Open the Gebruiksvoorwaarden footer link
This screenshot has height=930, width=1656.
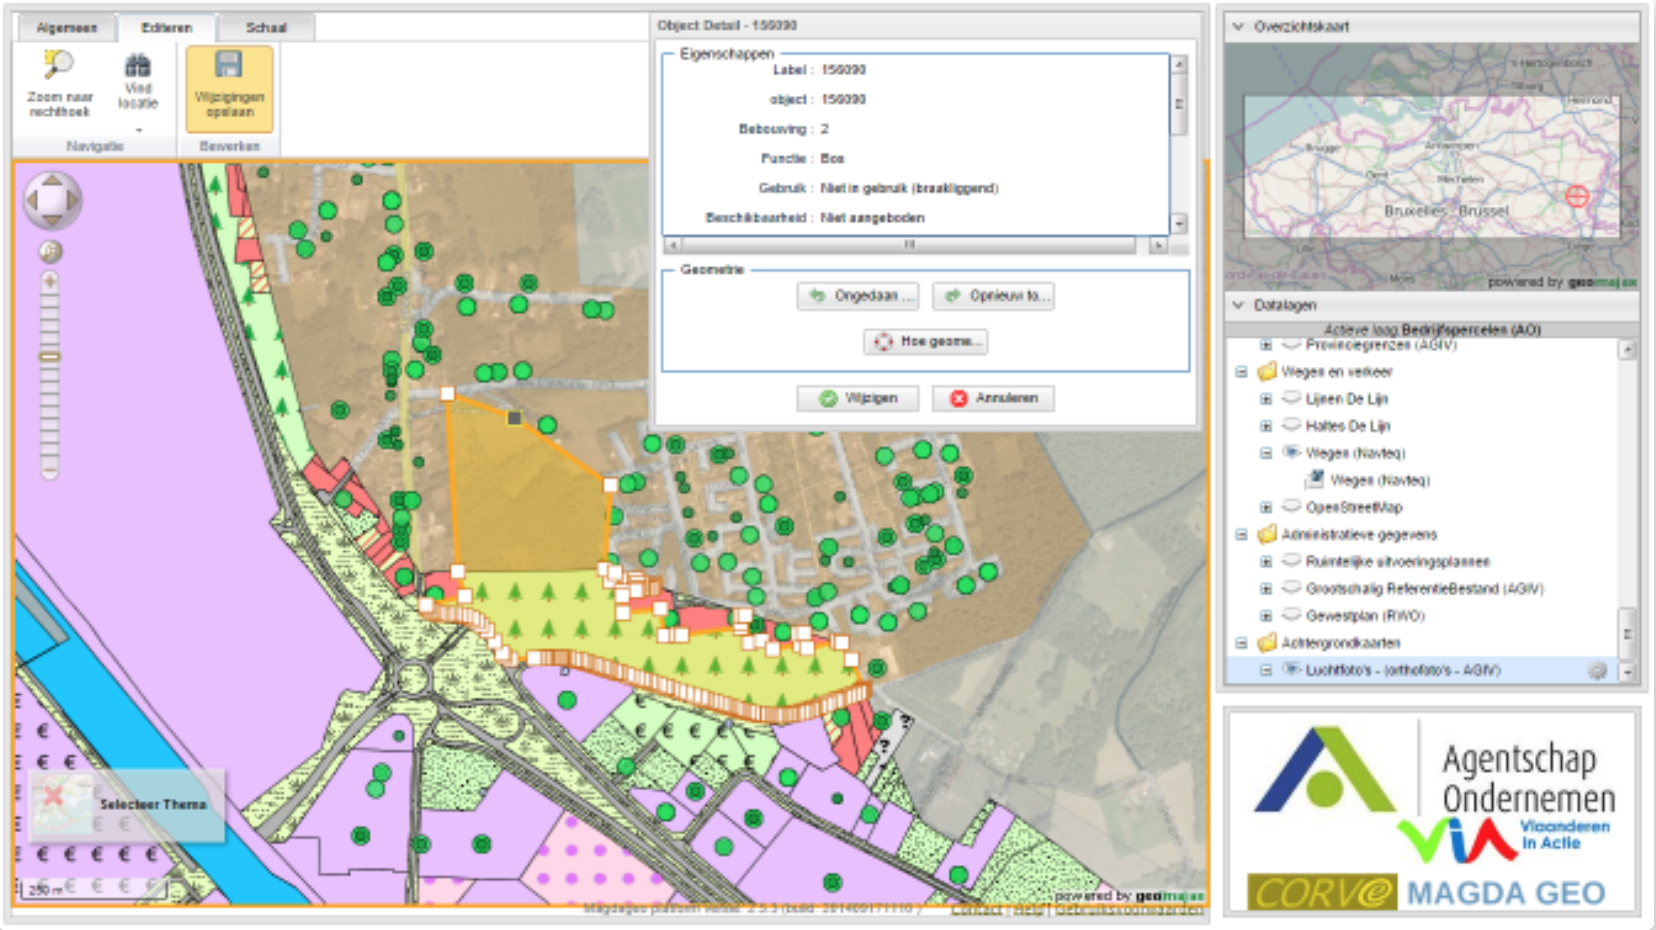pyautogui.click(x=1129, y=909)
